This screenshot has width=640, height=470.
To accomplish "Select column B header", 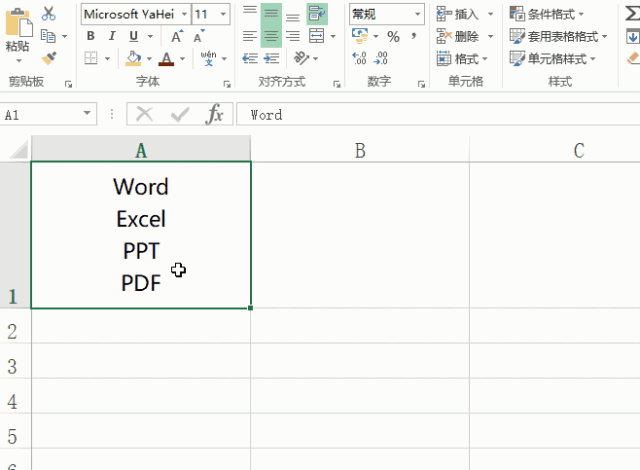I will coord(360,150).
